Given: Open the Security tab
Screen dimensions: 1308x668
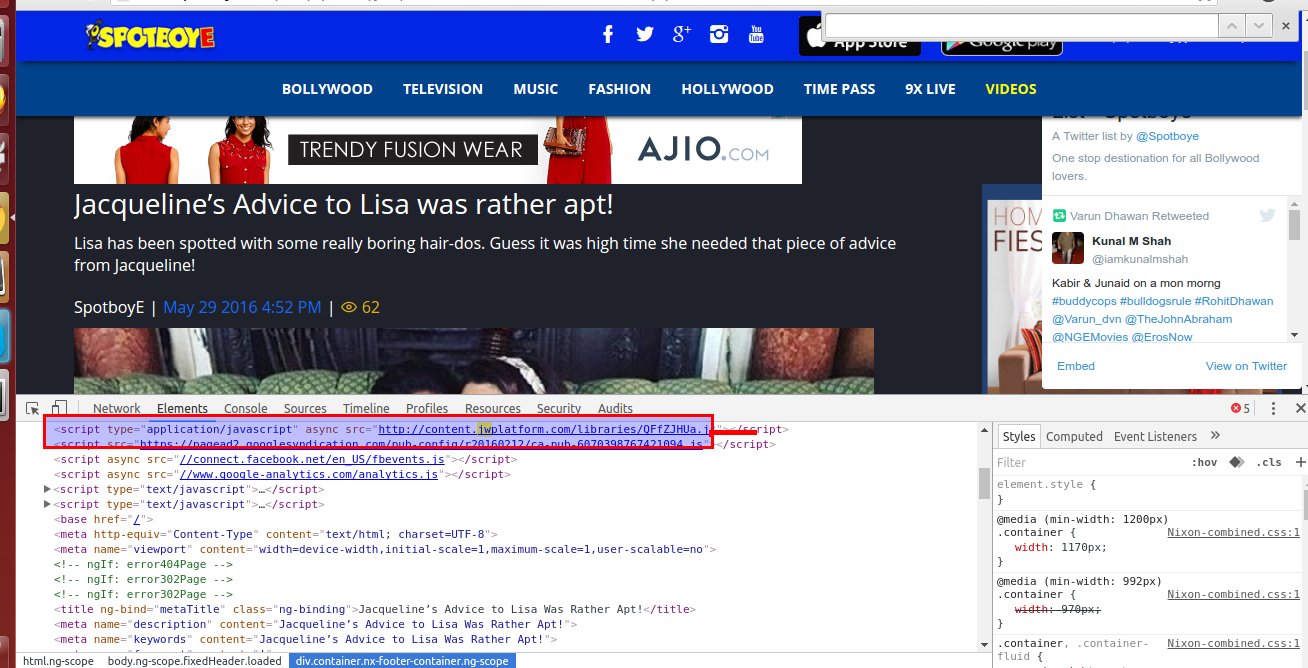Looking at the screenshot, I should 559,408.
